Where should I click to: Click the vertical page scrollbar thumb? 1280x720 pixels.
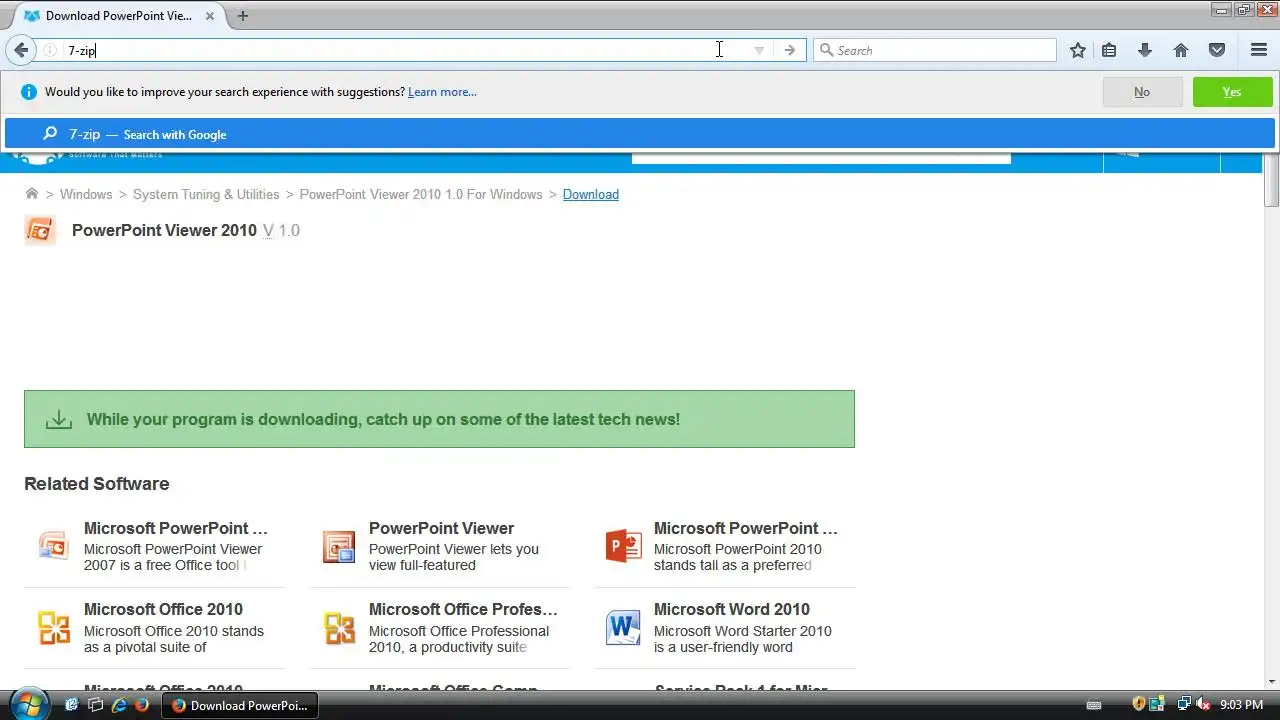click(x=1272, y=182)
